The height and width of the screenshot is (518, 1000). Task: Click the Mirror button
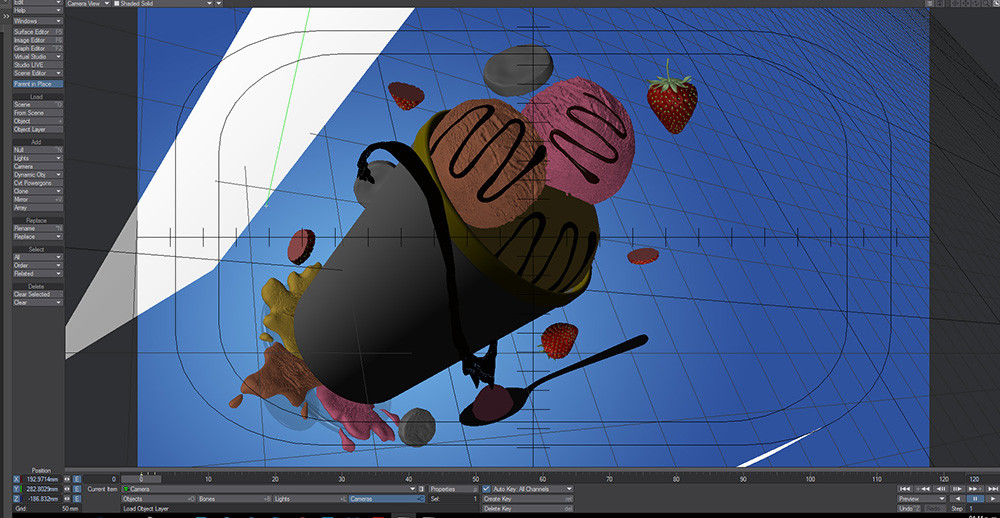tap(38, 199)
